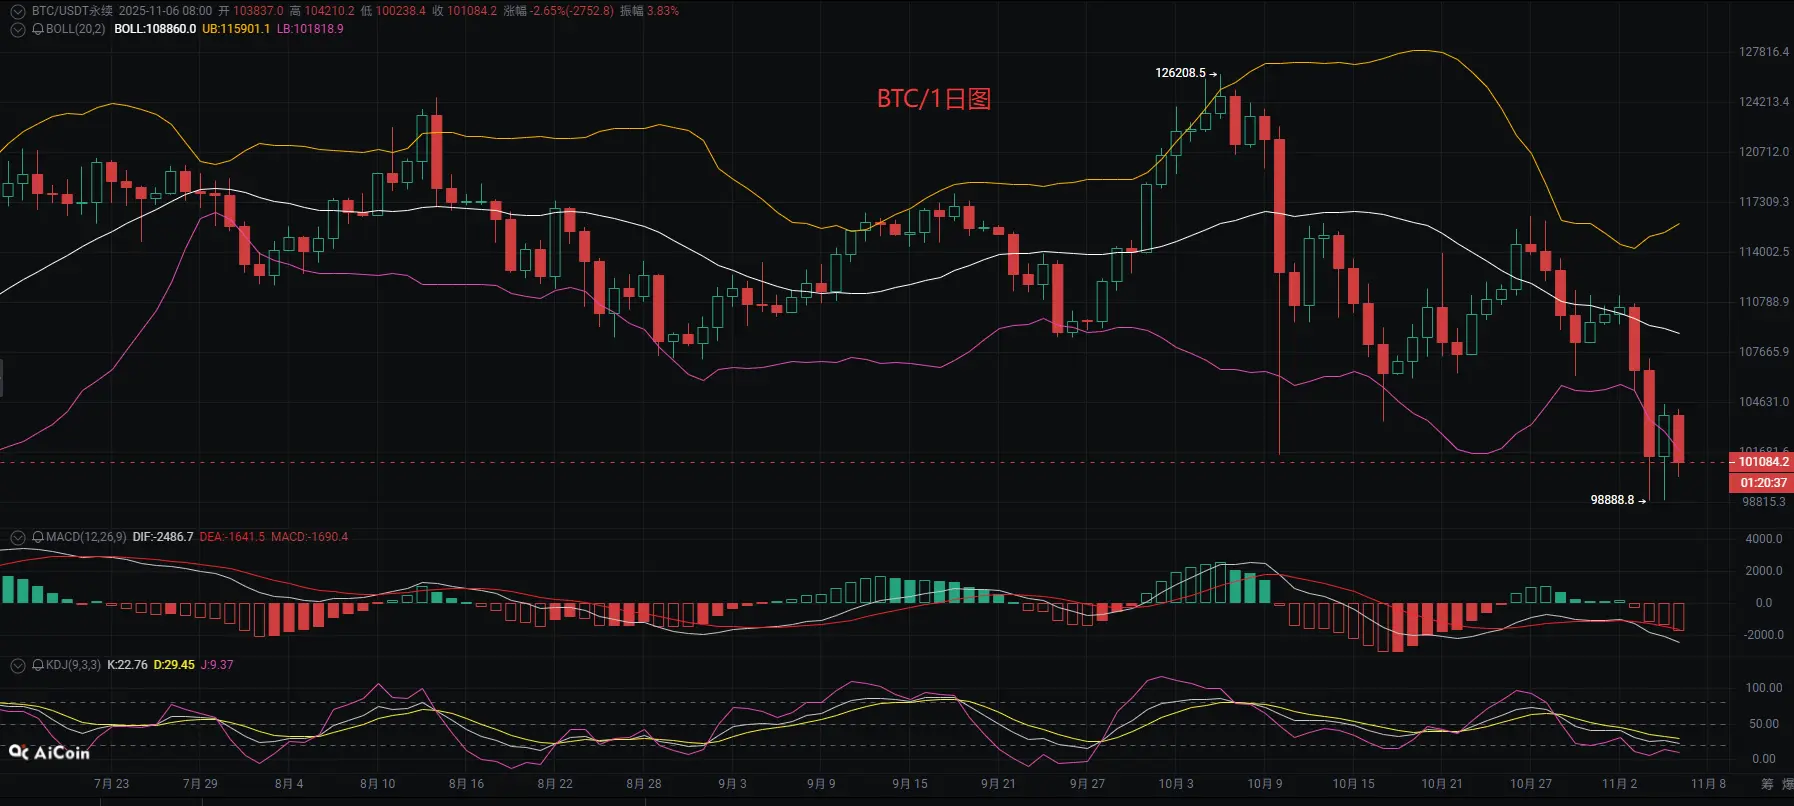Click the BTC/1日图 chart title annotation
1794x806 pixels.
click(934, 99)
